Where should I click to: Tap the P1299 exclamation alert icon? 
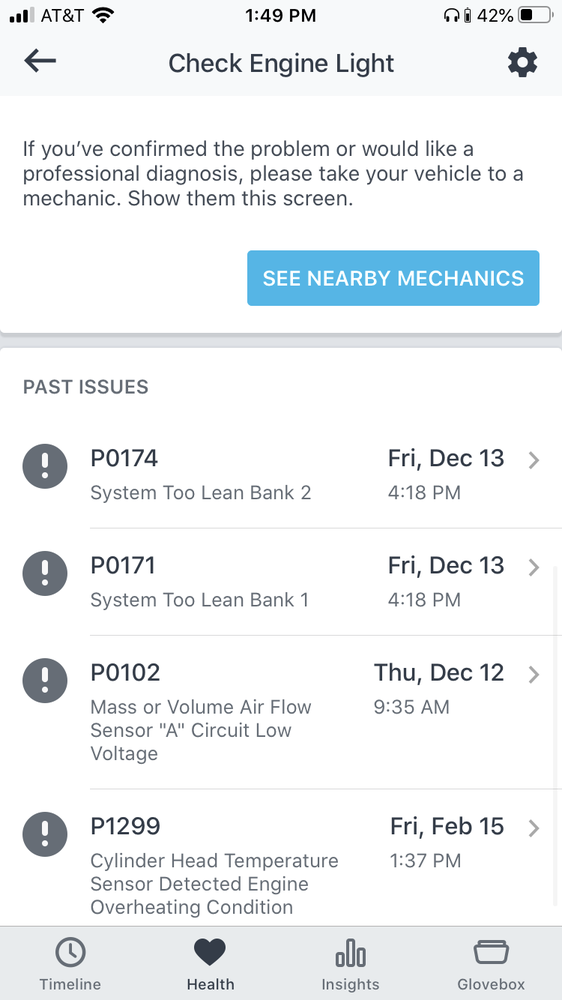coord(45,834)
